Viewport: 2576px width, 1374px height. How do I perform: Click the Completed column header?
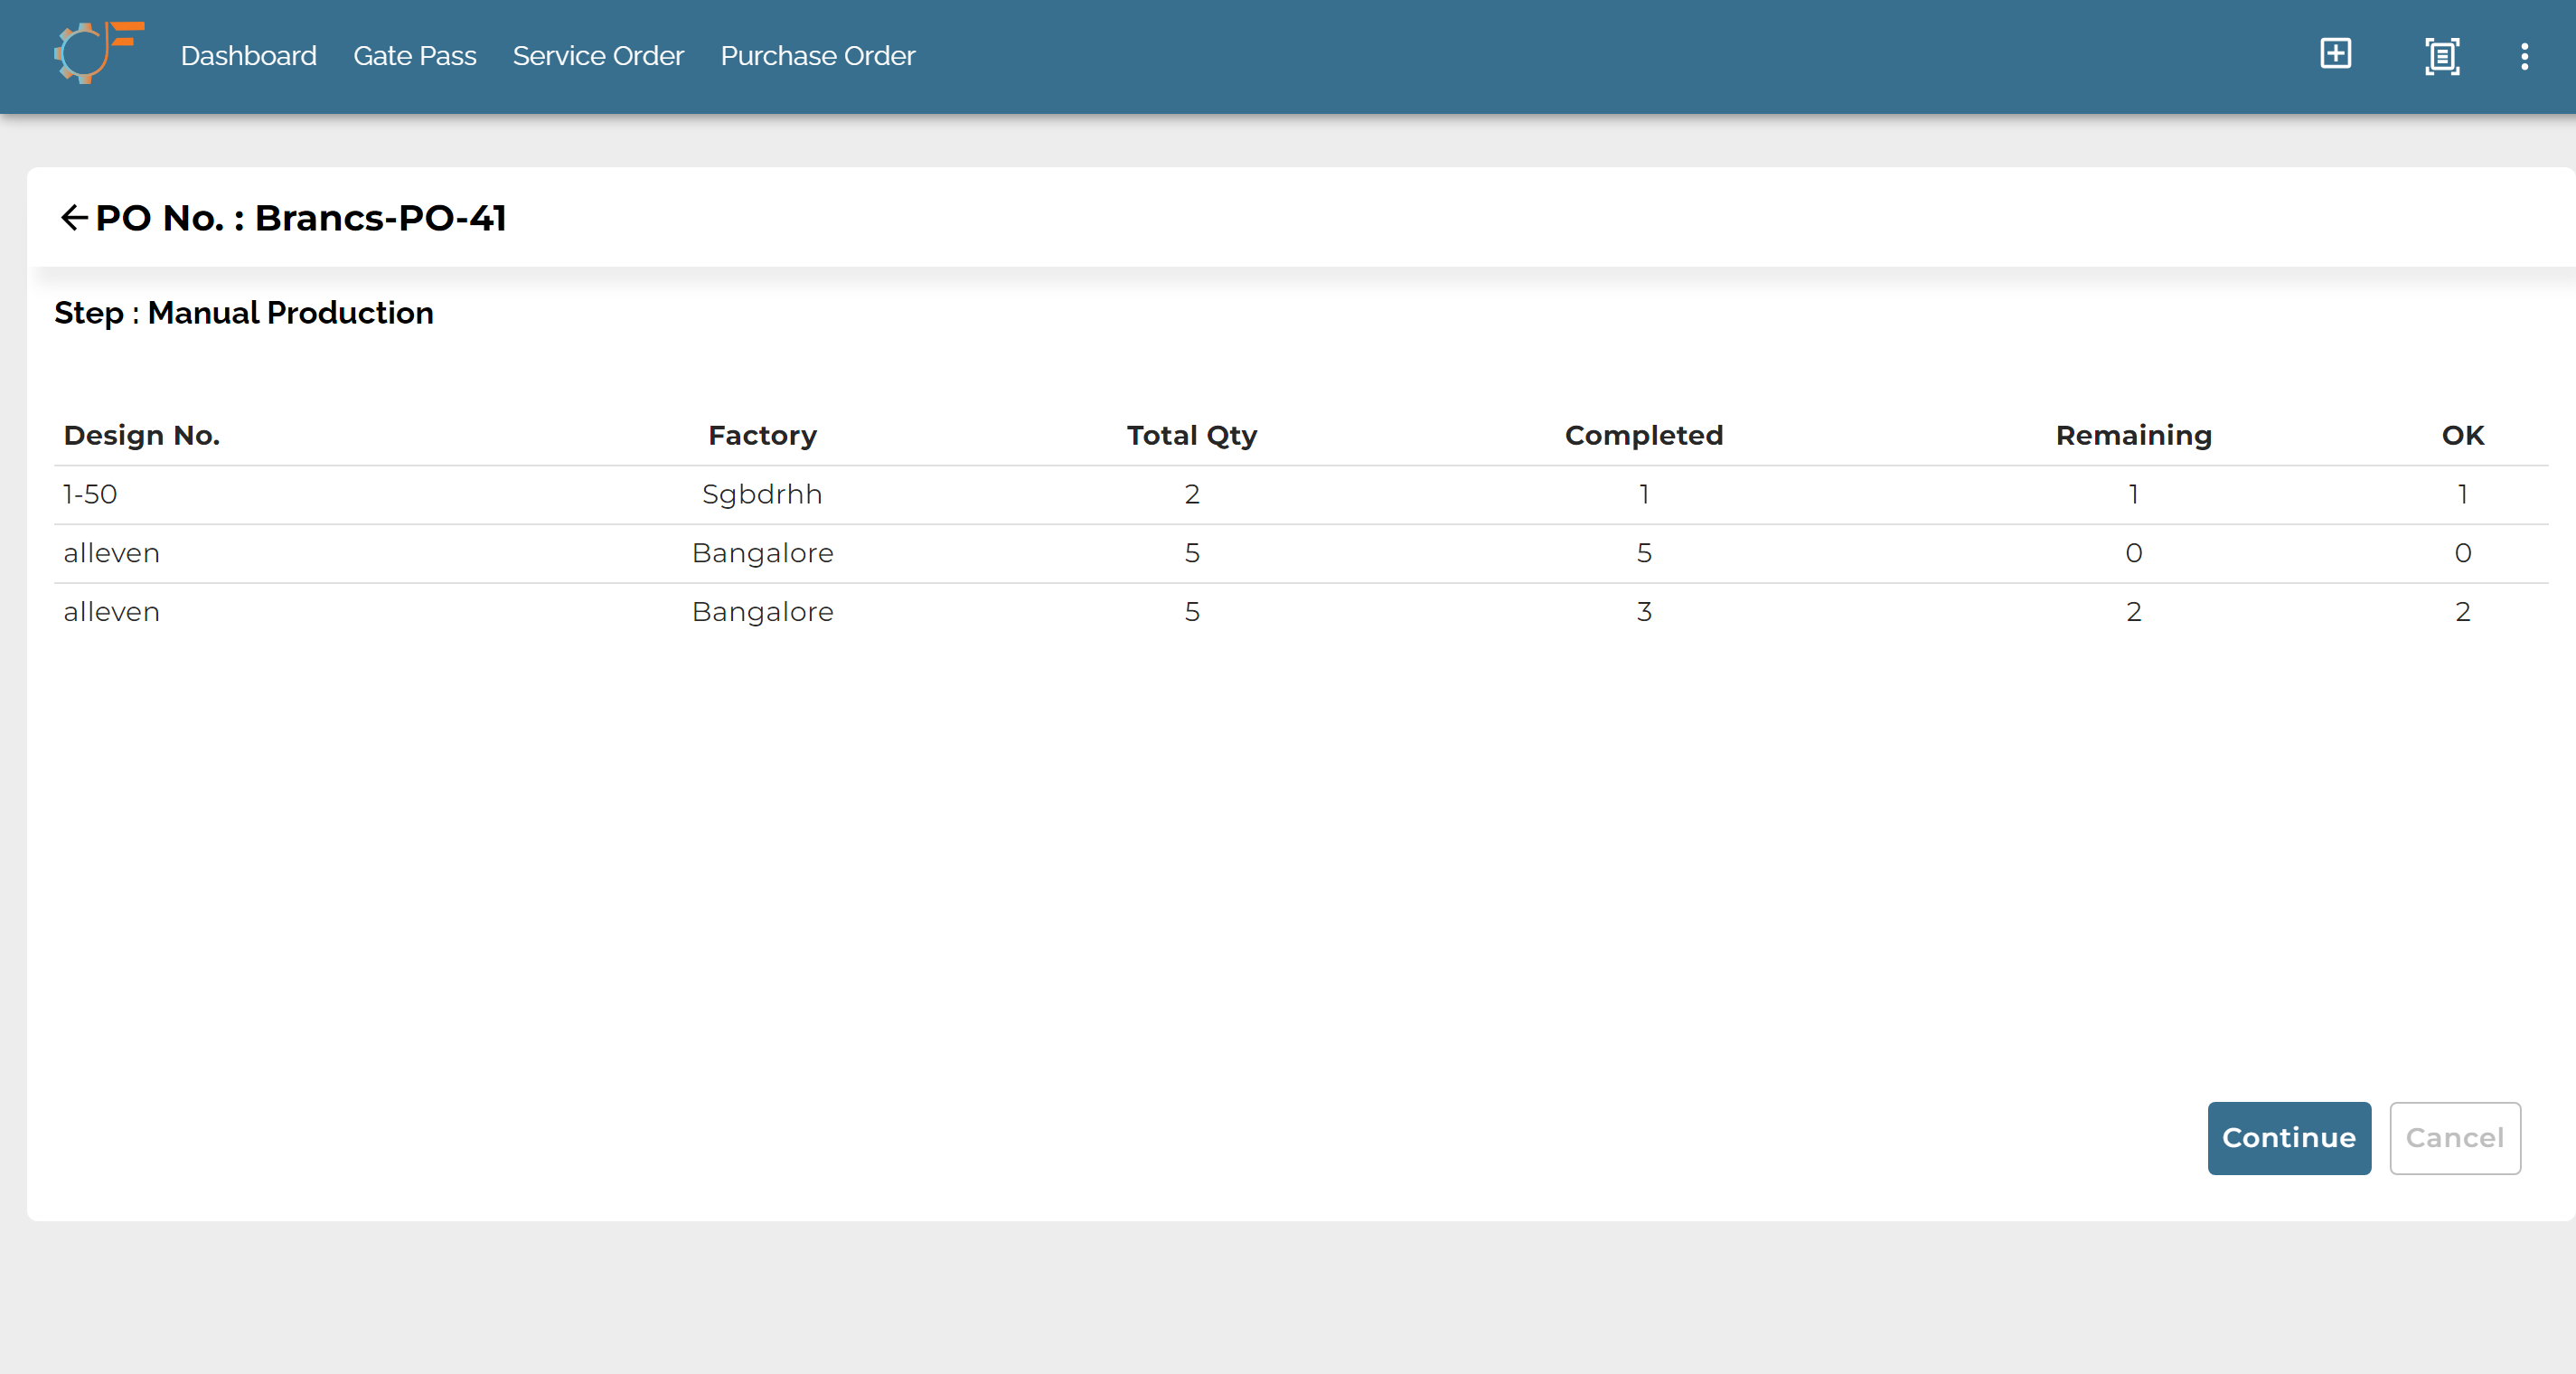click(x=1644, y=435)
